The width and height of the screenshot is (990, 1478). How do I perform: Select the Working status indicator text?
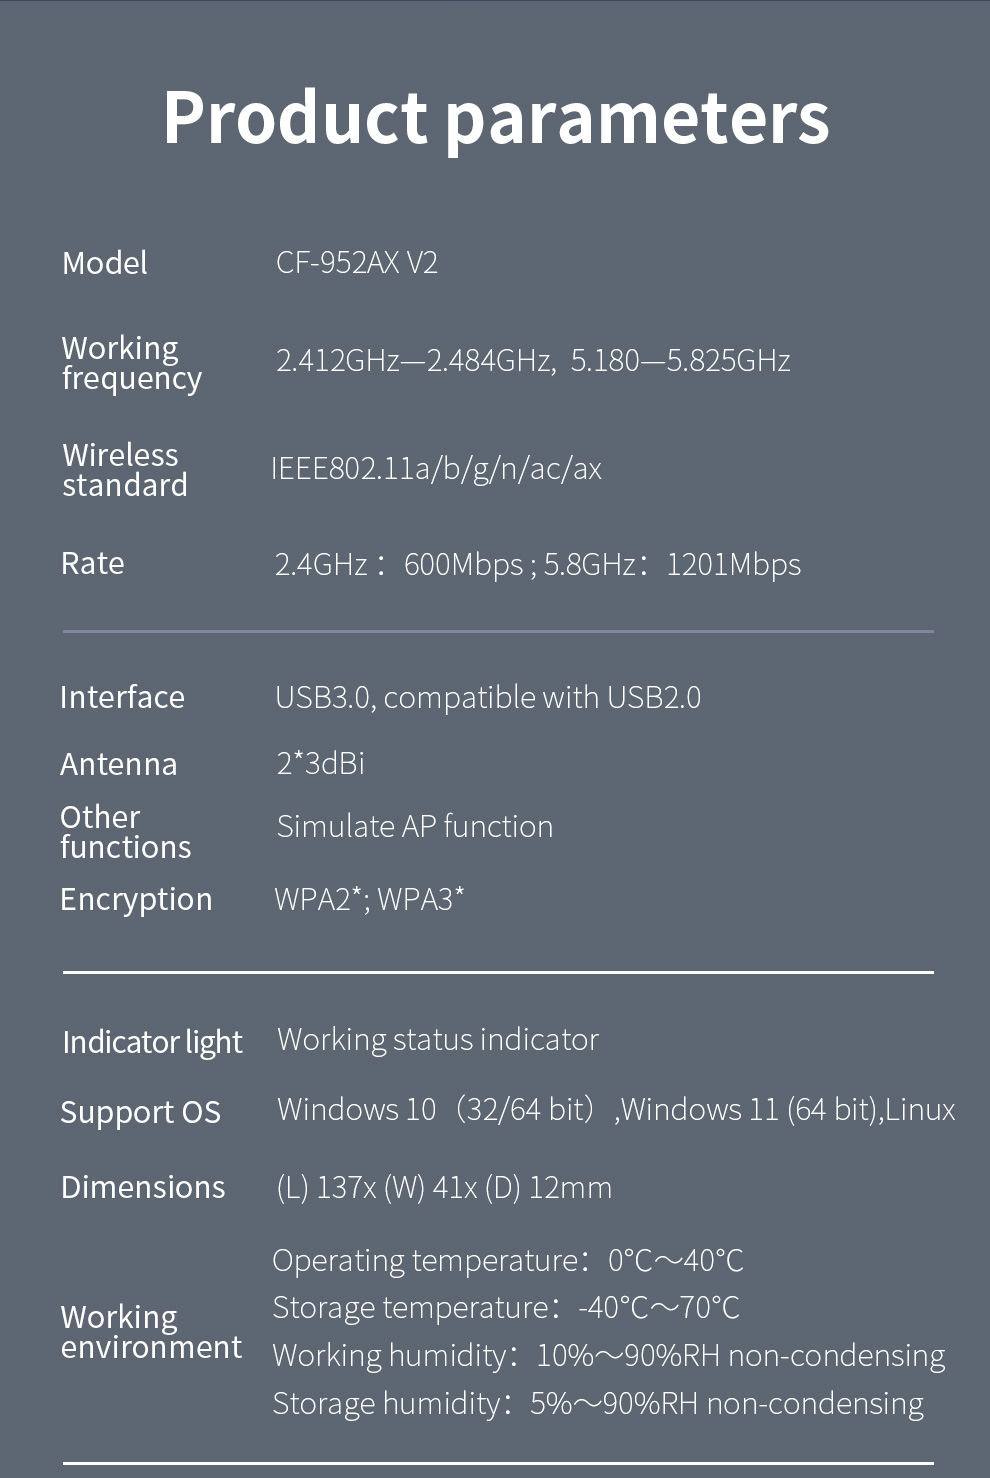click(437, 1040)
